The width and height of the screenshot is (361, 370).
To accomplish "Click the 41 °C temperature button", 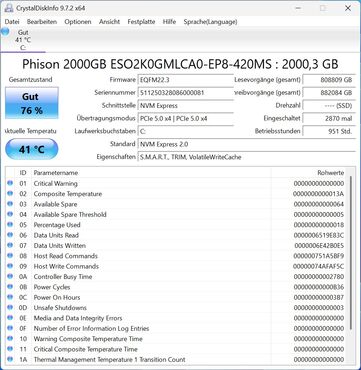I will pyautogui.click(x=32, y=149).
